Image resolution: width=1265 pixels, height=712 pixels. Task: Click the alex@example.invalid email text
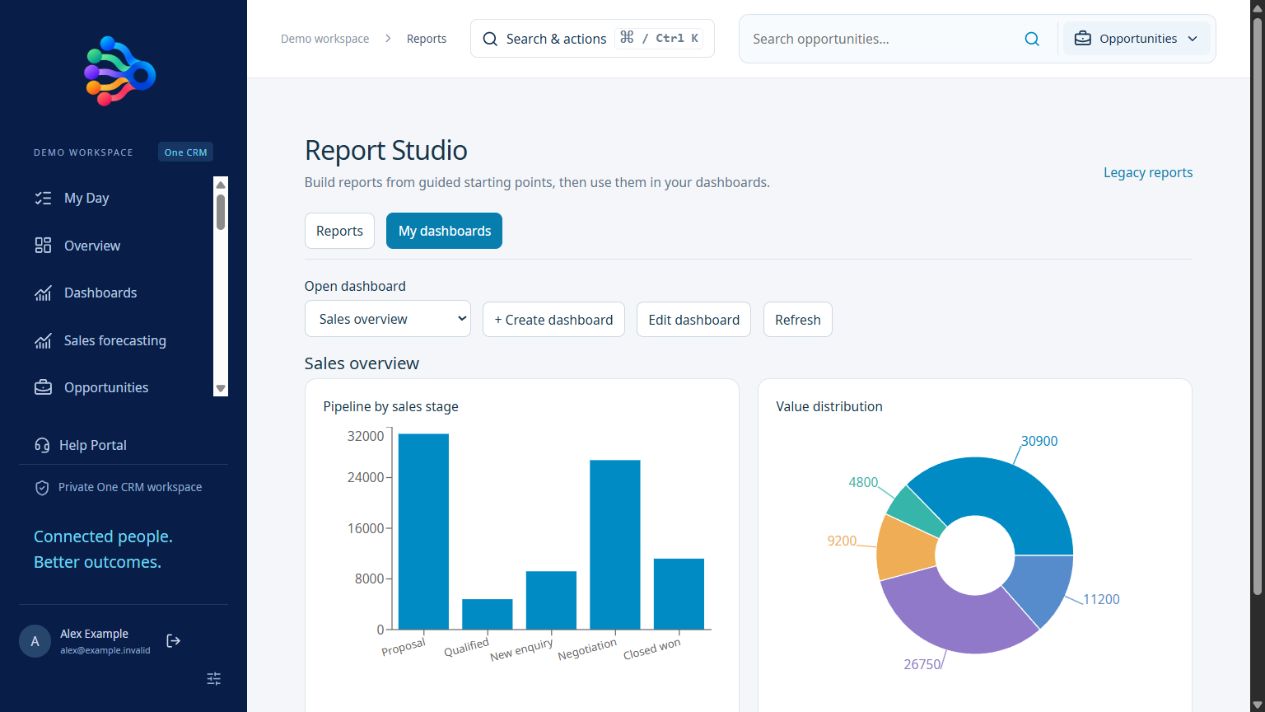tap(105, 650)
